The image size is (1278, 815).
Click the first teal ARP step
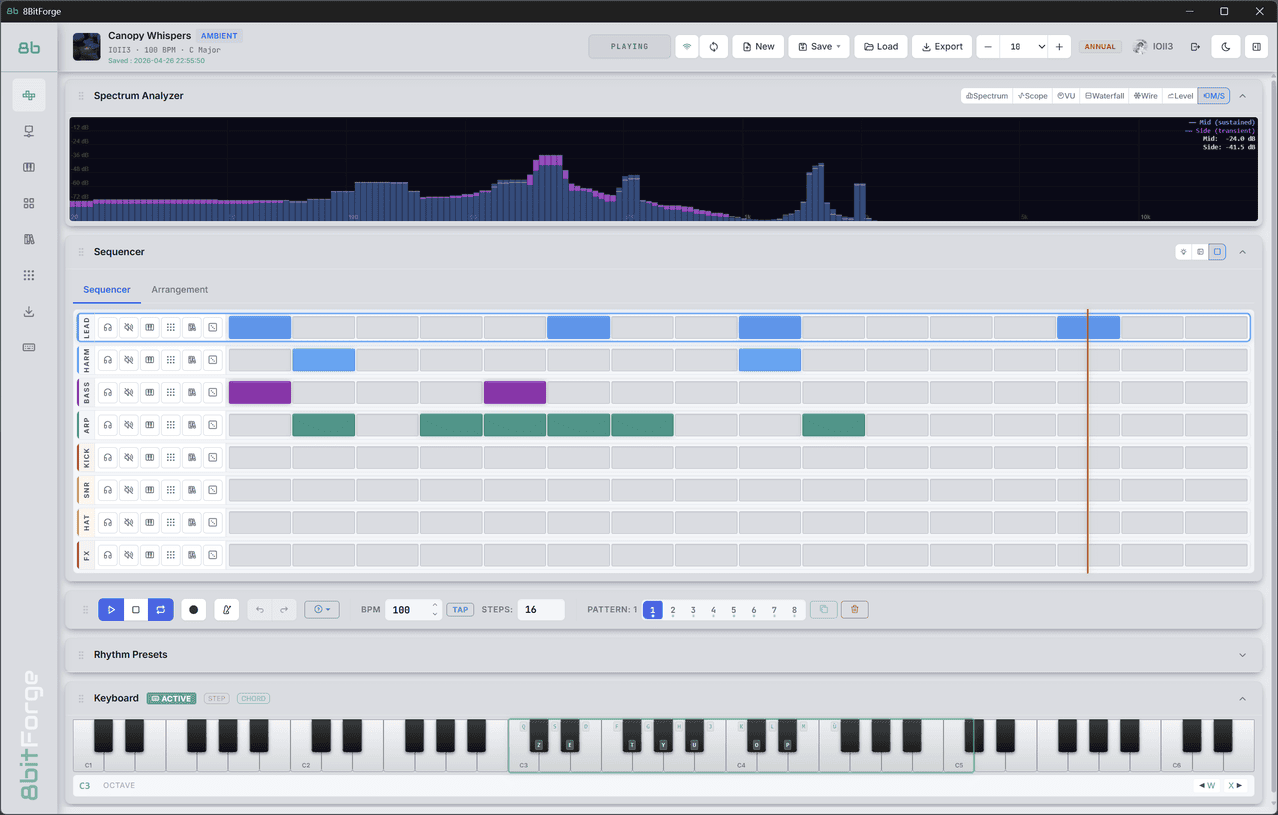(323, 425)
